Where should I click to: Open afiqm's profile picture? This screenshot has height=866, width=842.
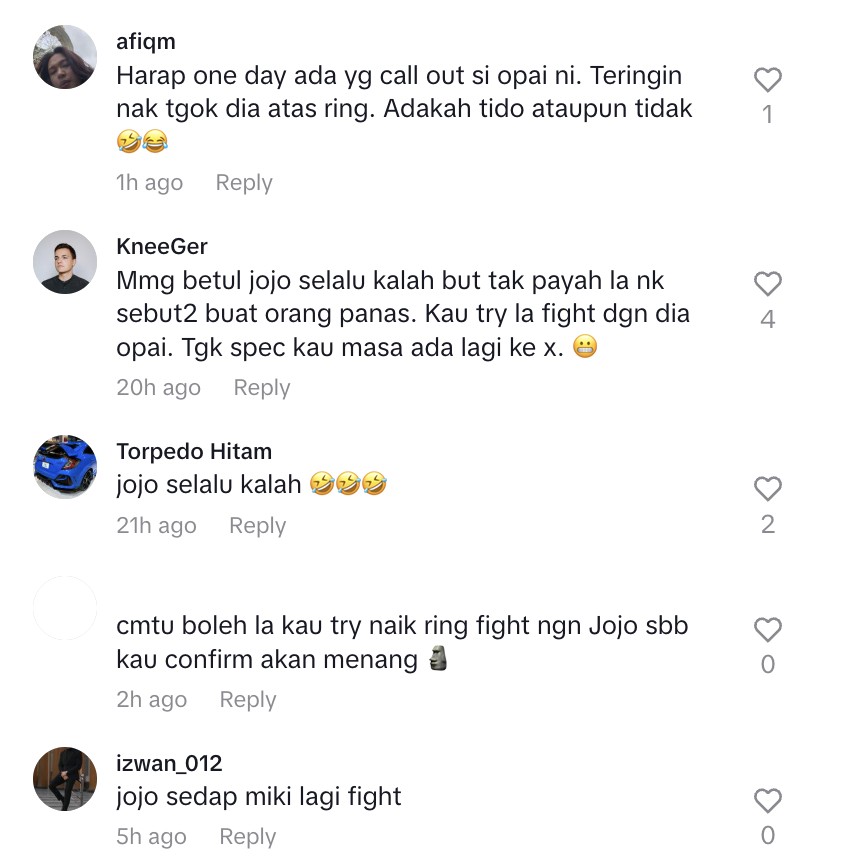65,56
